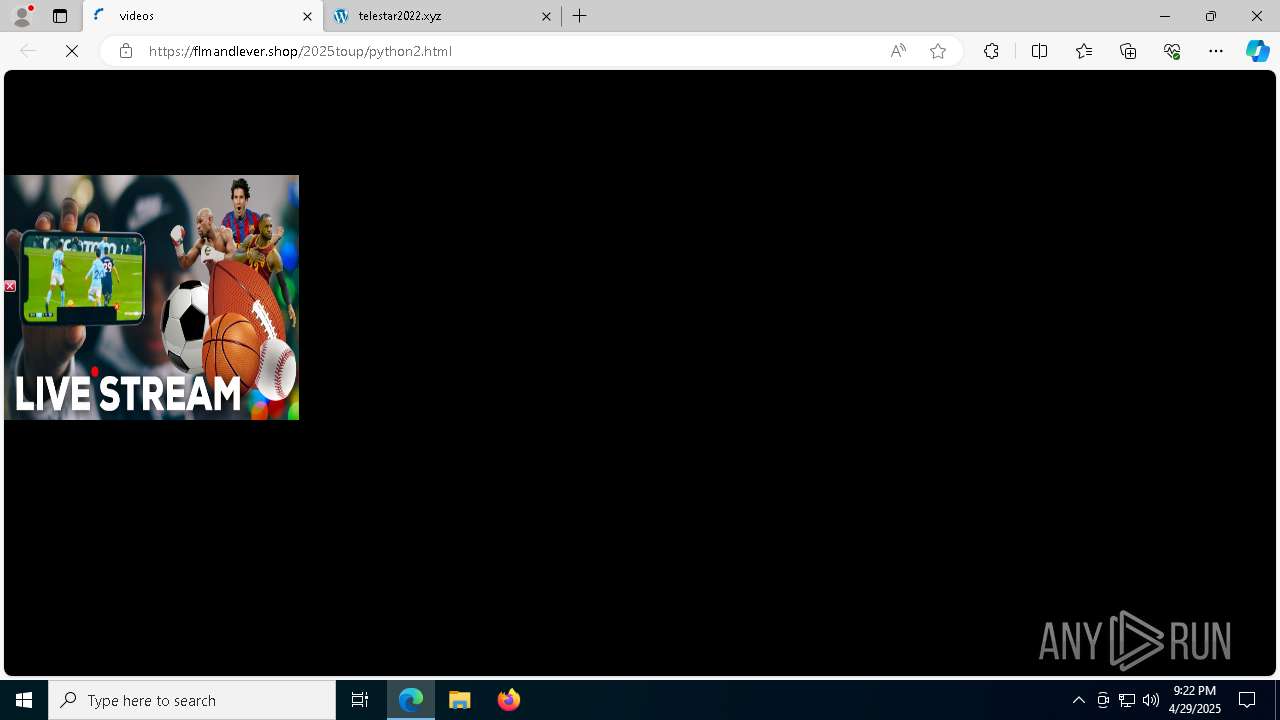
Task: View site information lock icon
Action: click(x=125, y=51)
